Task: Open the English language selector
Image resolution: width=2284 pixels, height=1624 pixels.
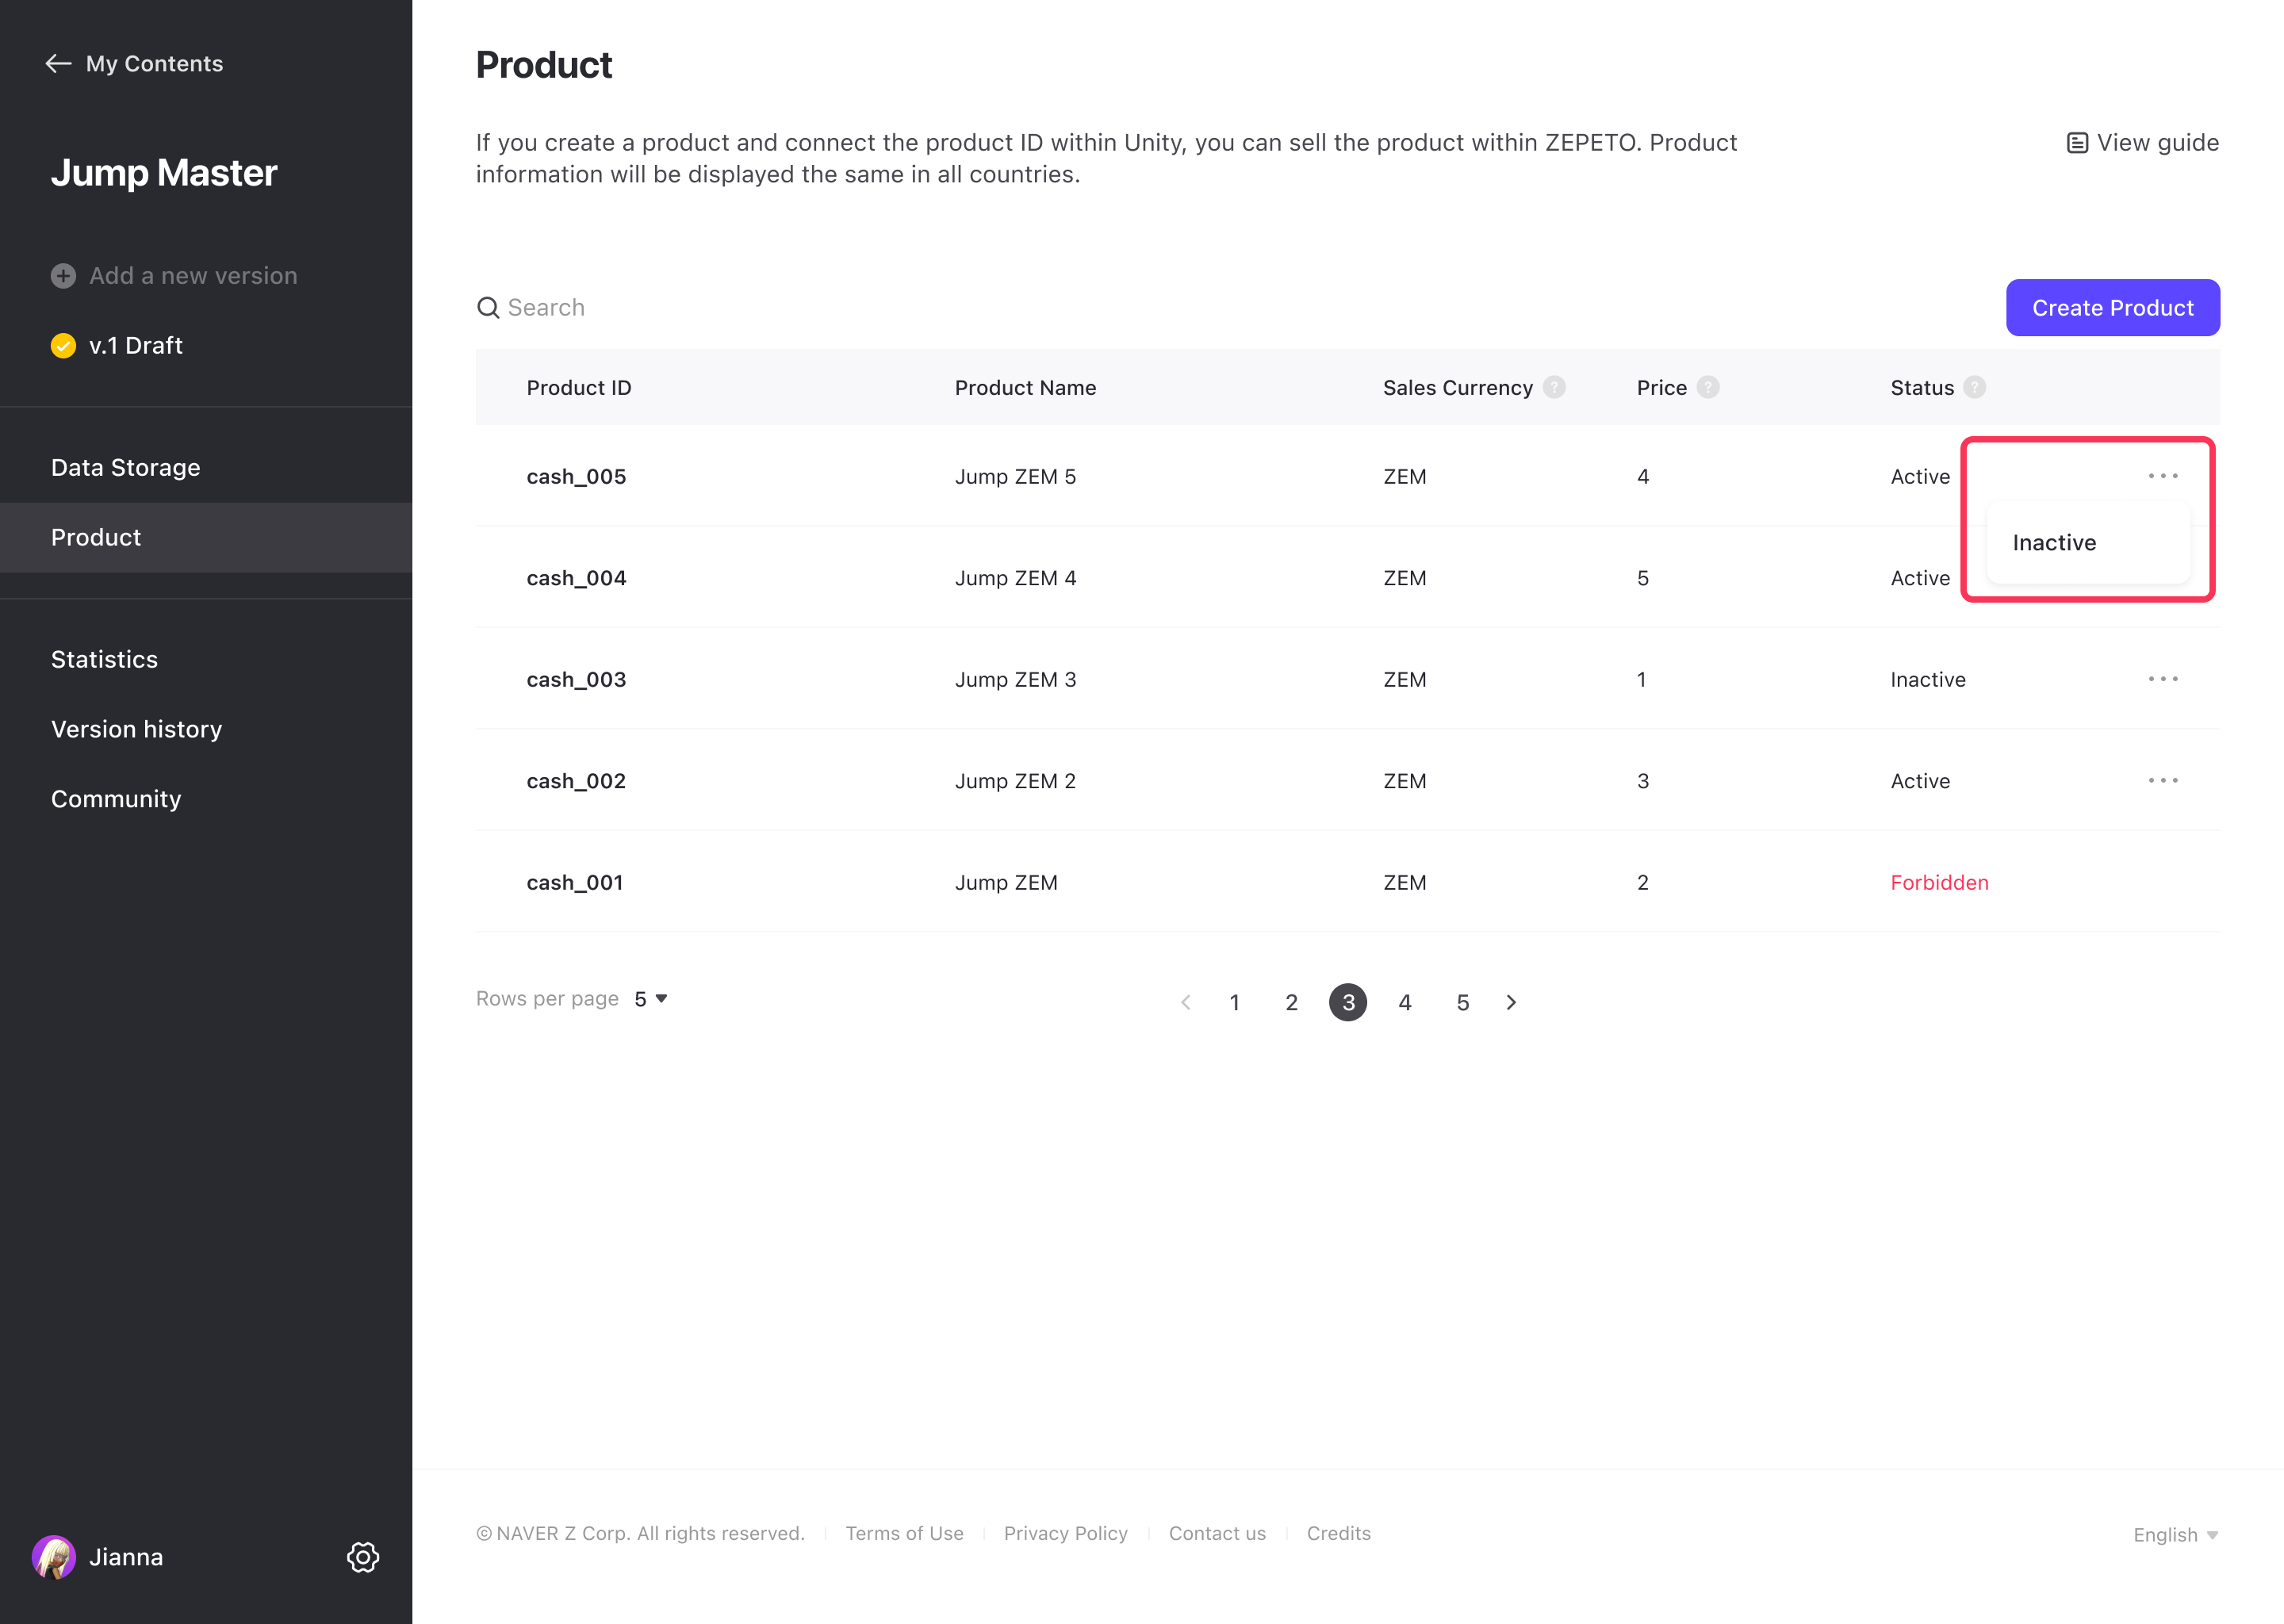Action: coord(2174,1535)
